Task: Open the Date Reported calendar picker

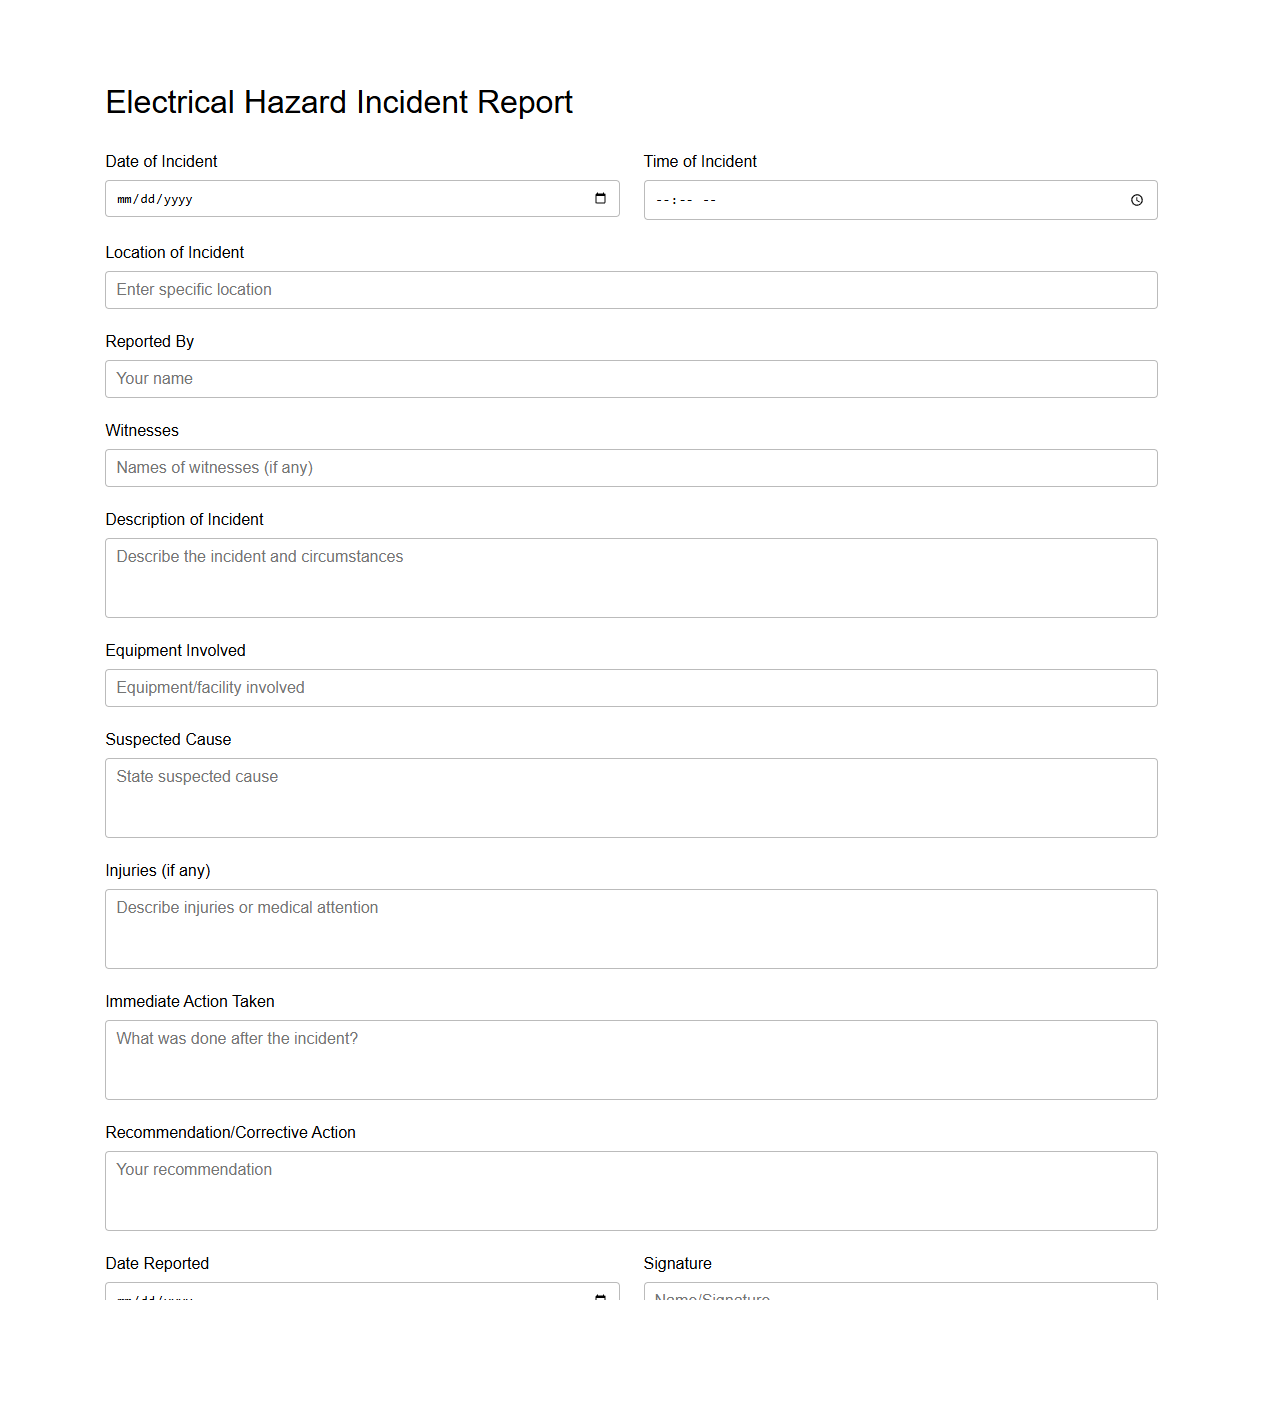Action: pyautogui.click(x=602, y=1296)
